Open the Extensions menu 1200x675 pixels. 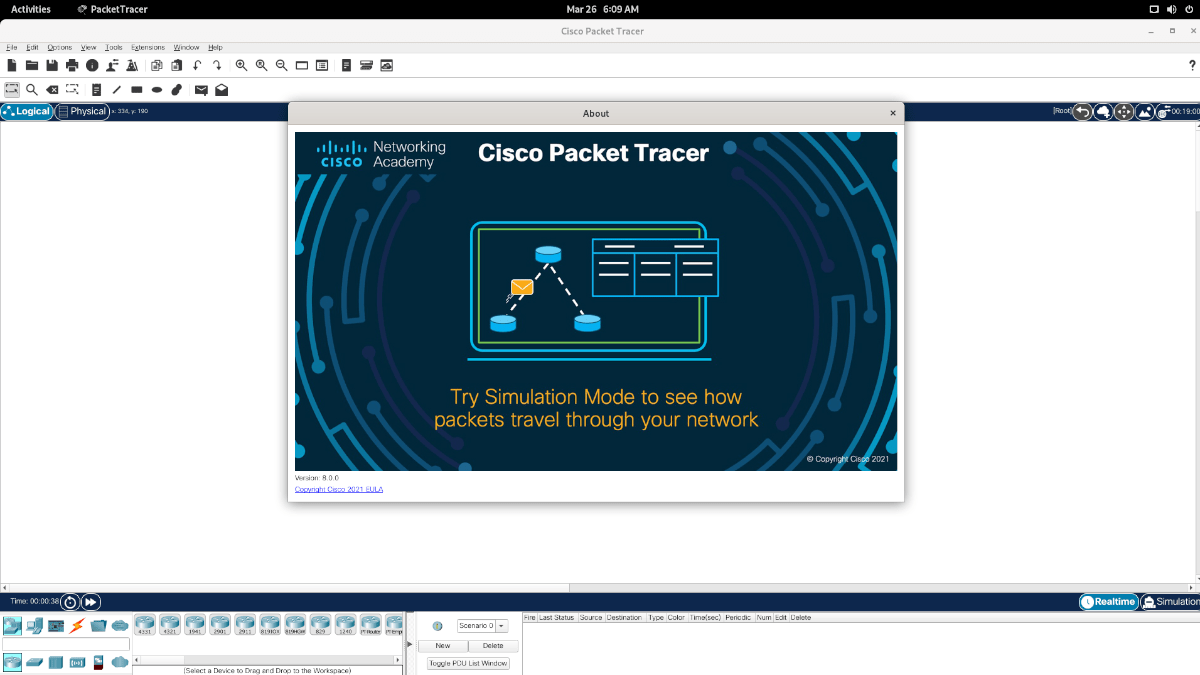pos(147,47)
